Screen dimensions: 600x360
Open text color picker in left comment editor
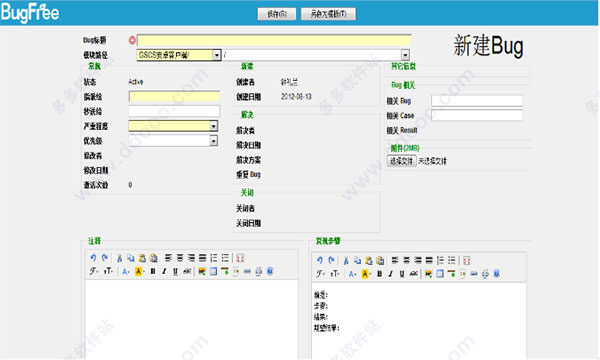click(126, 271)
